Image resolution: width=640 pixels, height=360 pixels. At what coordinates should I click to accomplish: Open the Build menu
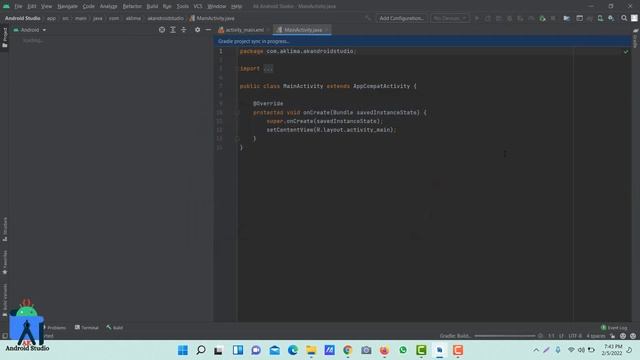pos(152,6)
